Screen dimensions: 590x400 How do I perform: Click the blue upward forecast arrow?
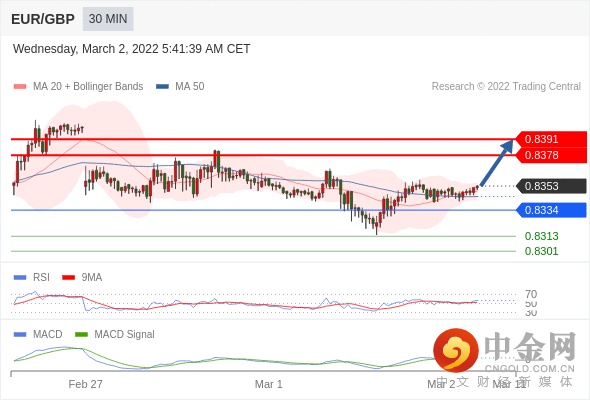497,163
